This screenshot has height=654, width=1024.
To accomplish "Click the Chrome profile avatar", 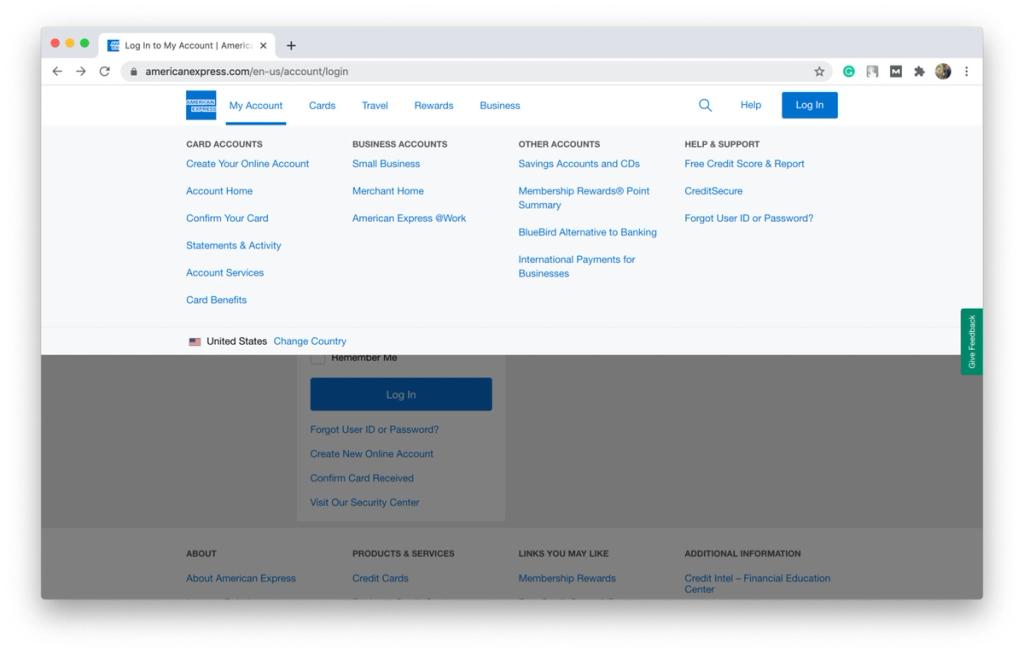I will click(x=942, y=71).
